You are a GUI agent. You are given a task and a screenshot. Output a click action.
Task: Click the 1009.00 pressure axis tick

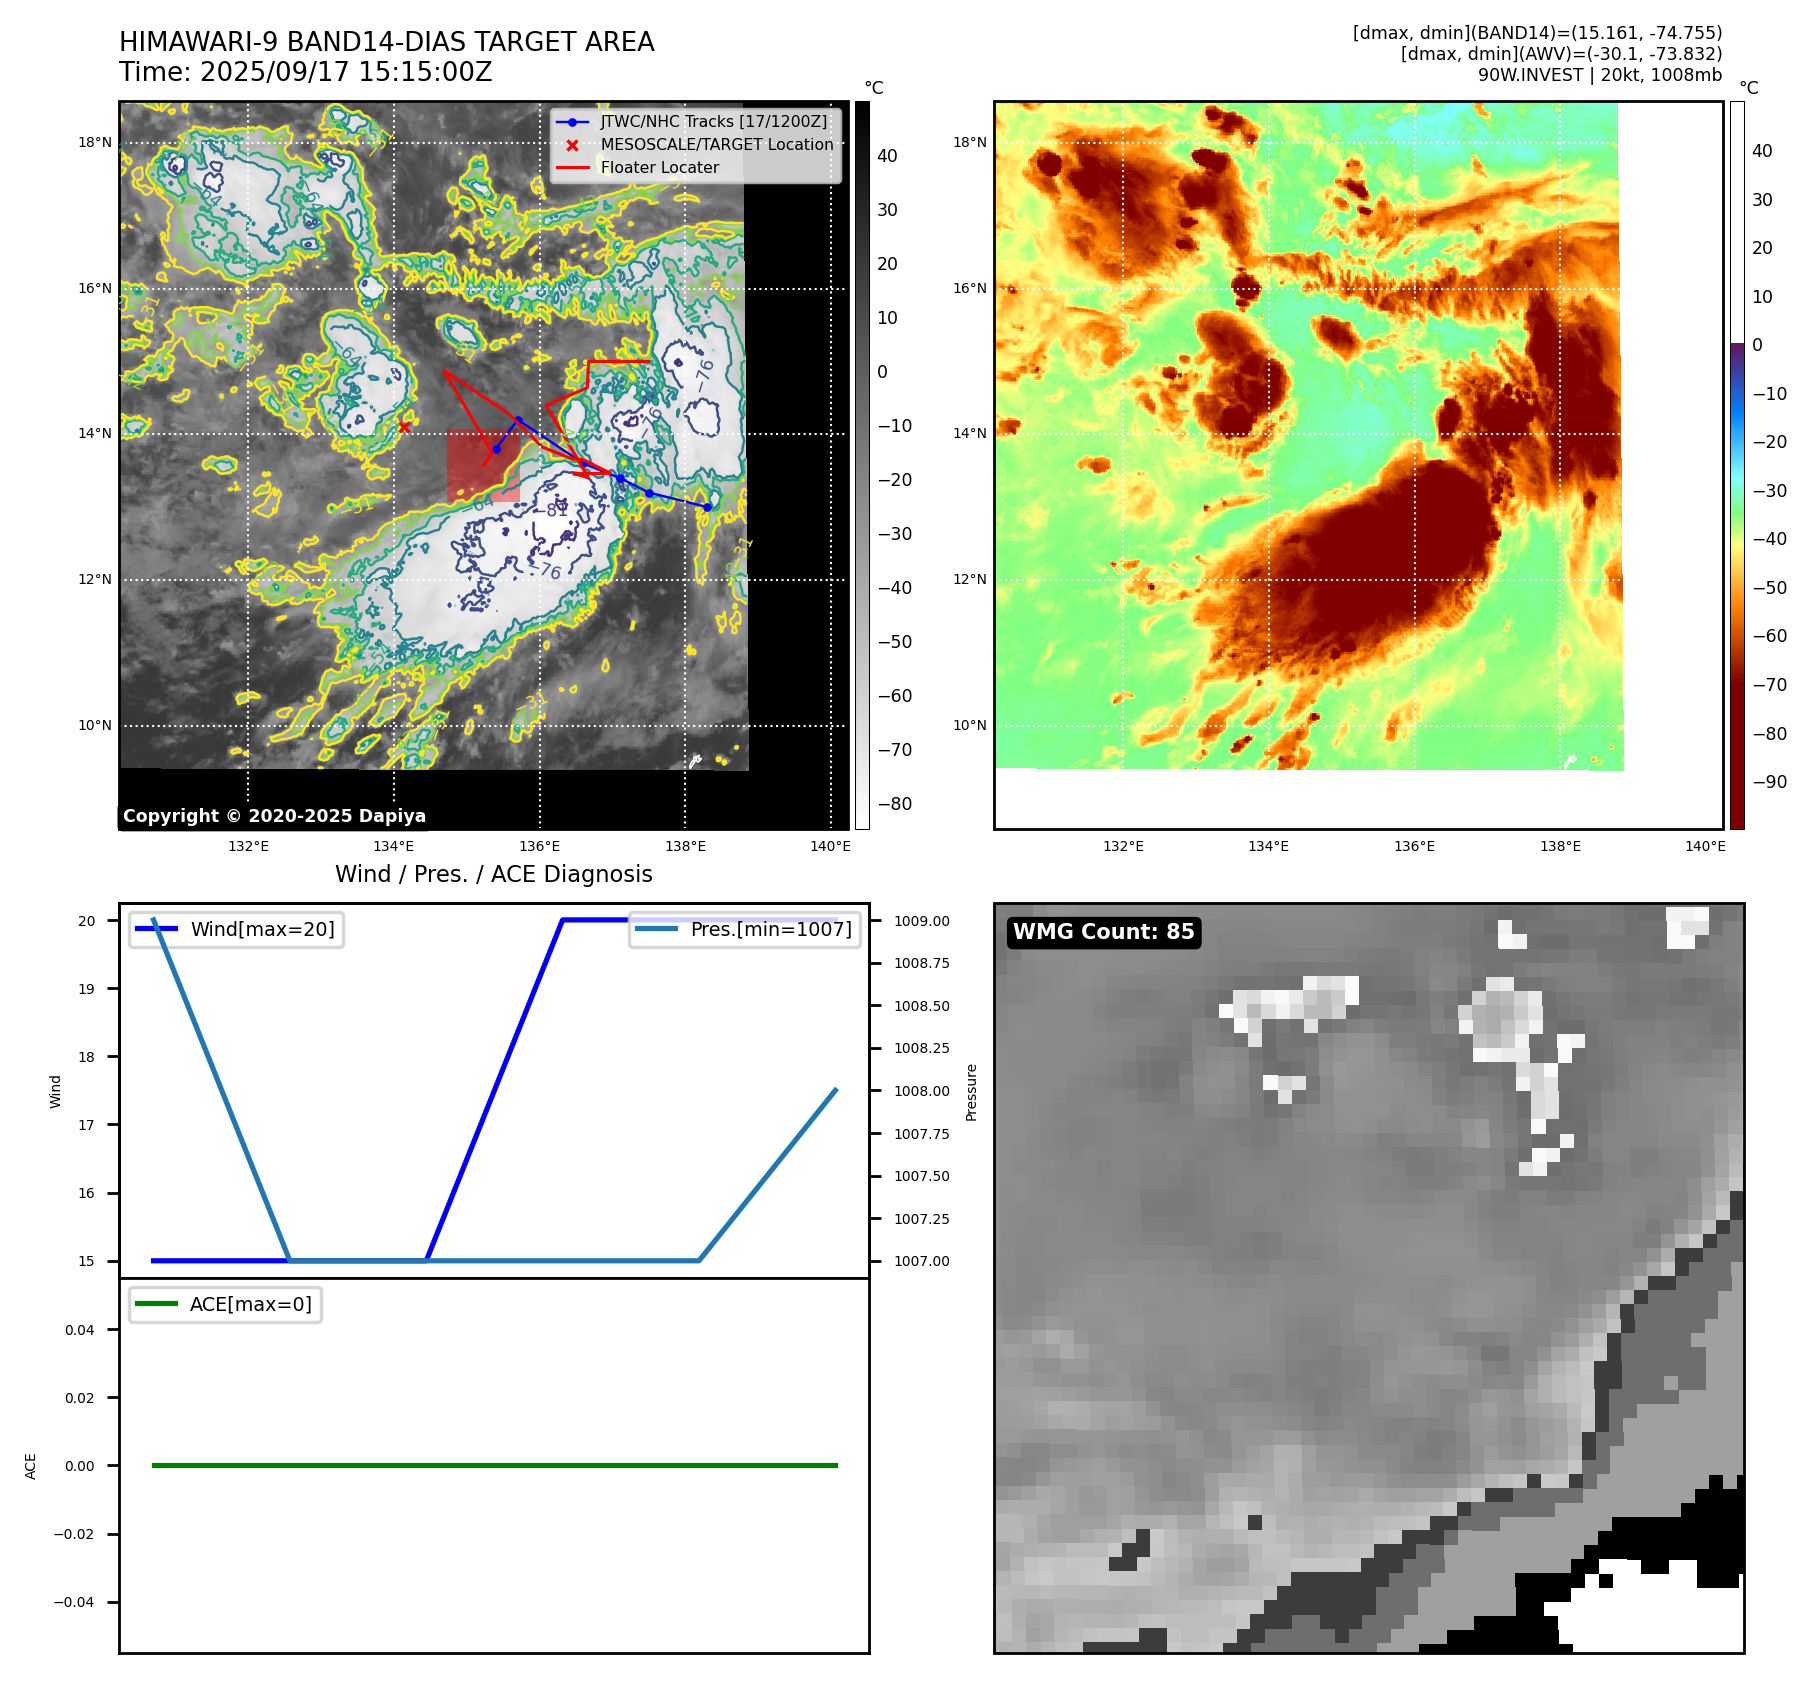[922, 921]
